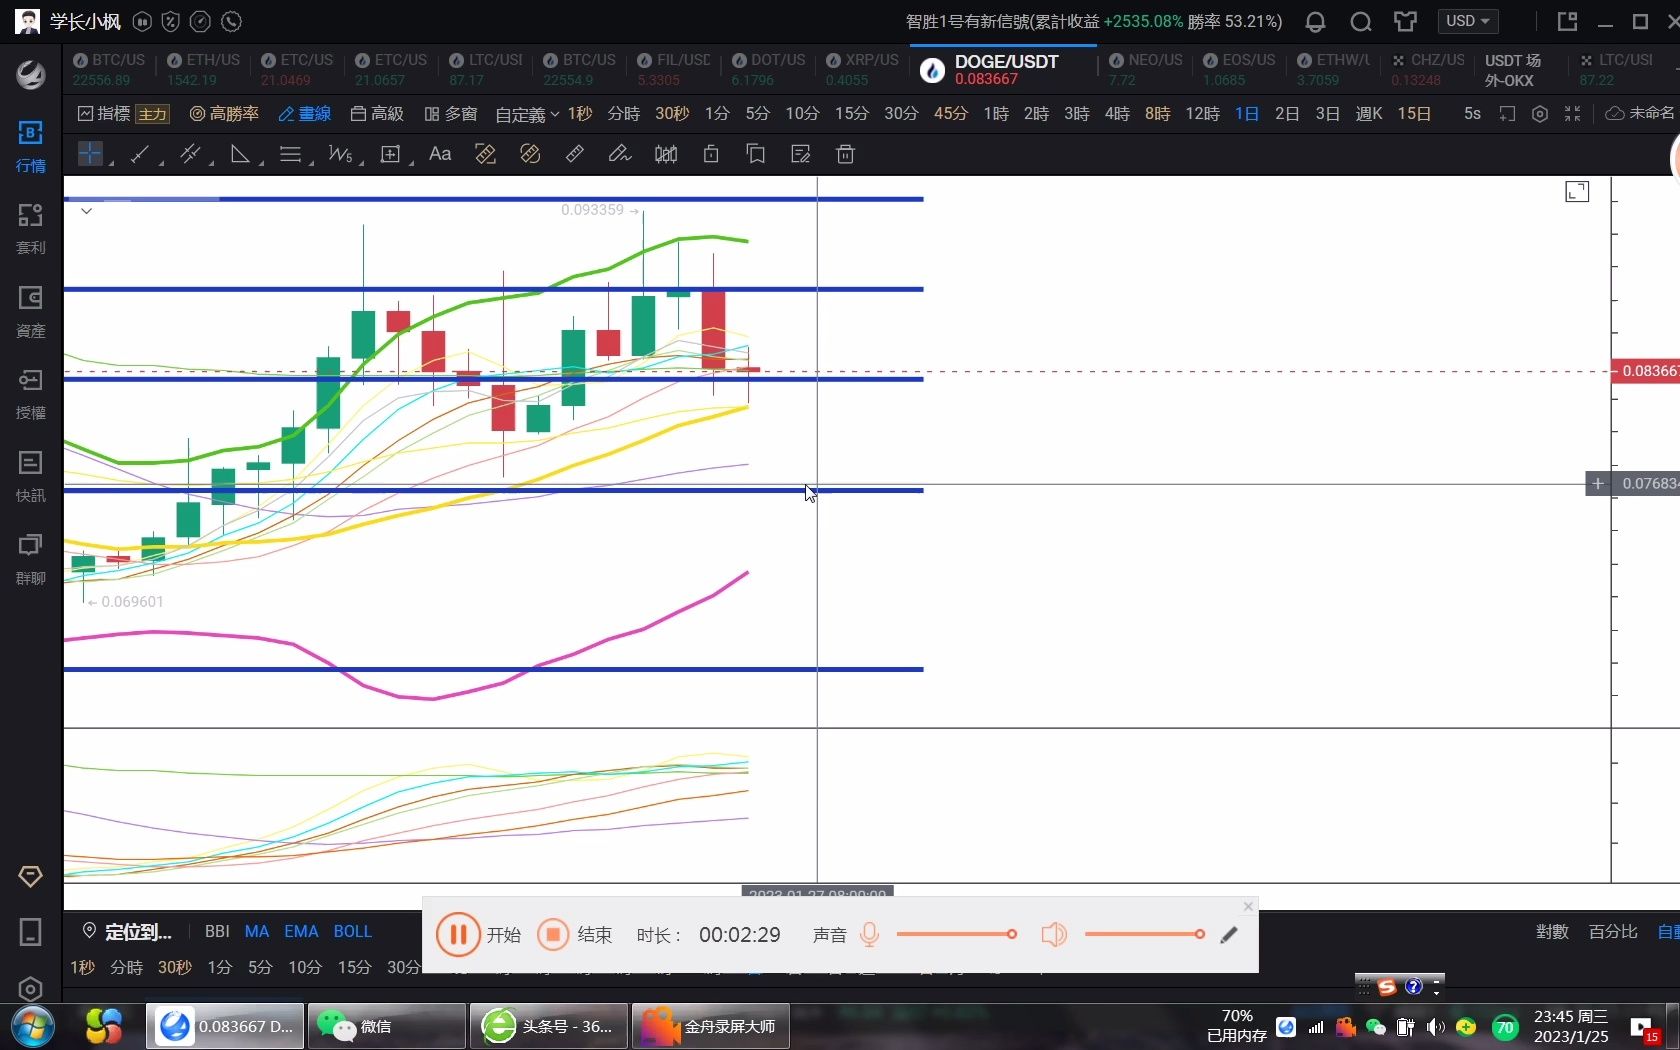1680x1050 pixels.
Task: Open the skin theme shirt icon
Action: click(1406, 21)
